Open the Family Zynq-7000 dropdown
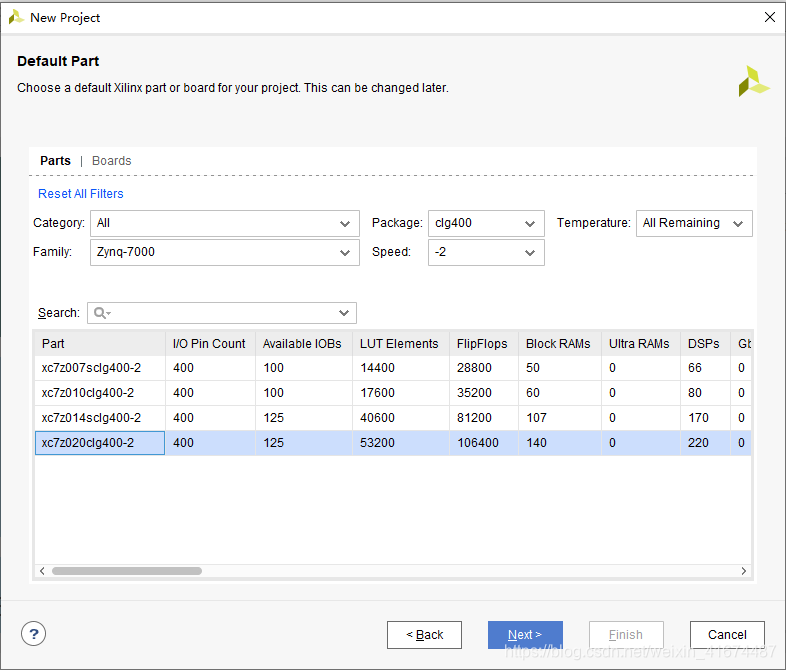786x670 pixels. coord(225,252)
